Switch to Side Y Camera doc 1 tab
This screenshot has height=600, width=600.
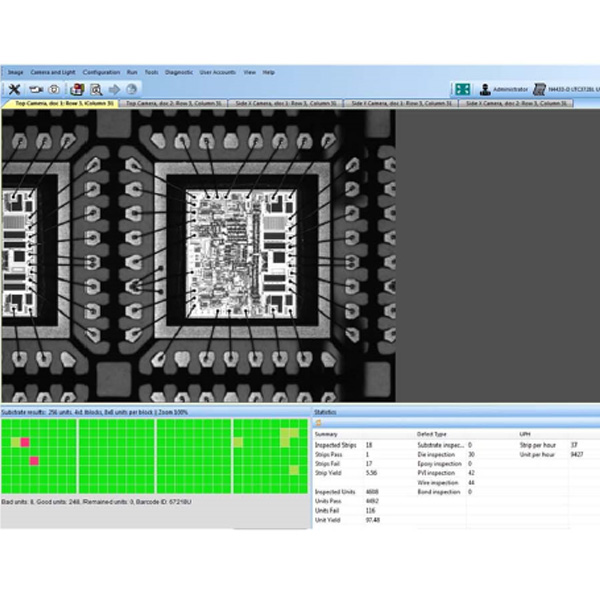point(401,103)
